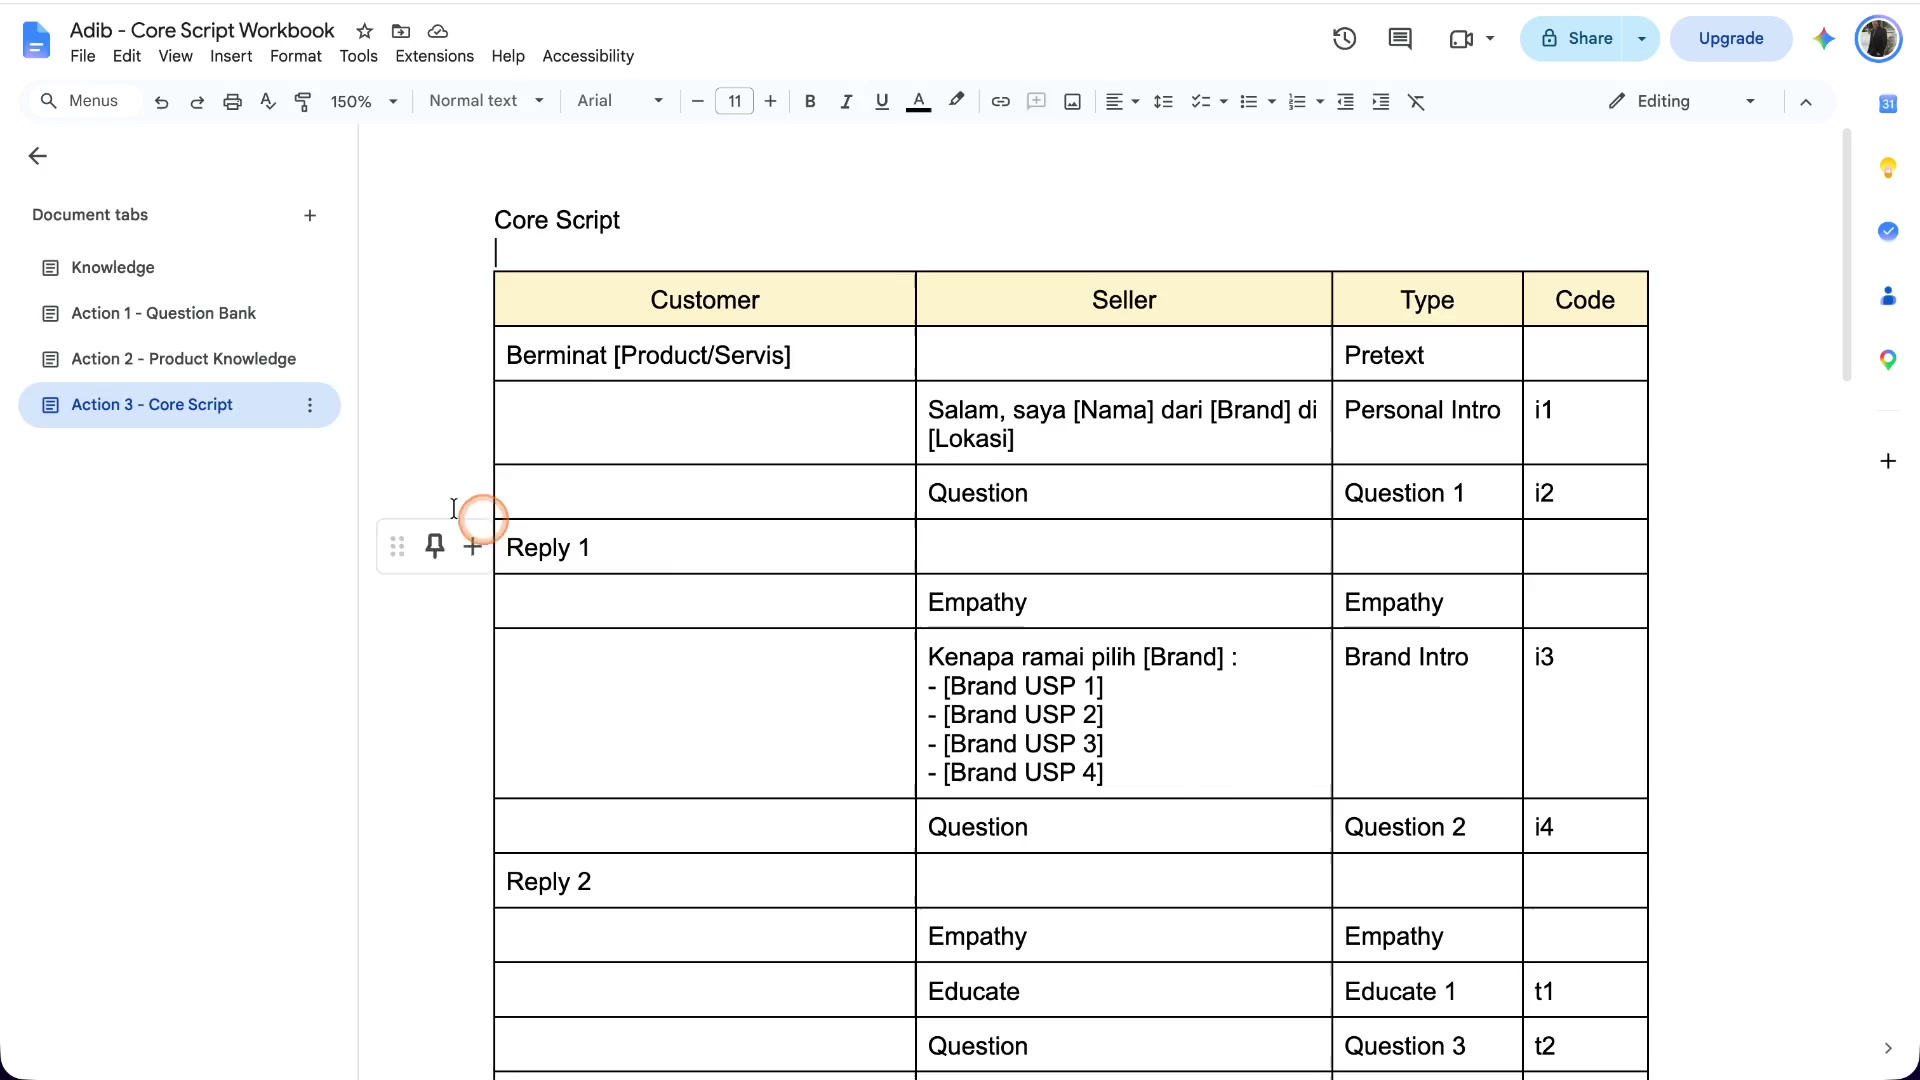
Task: Open Google Calendar side panel
Action: click(x=1888, y=103)
